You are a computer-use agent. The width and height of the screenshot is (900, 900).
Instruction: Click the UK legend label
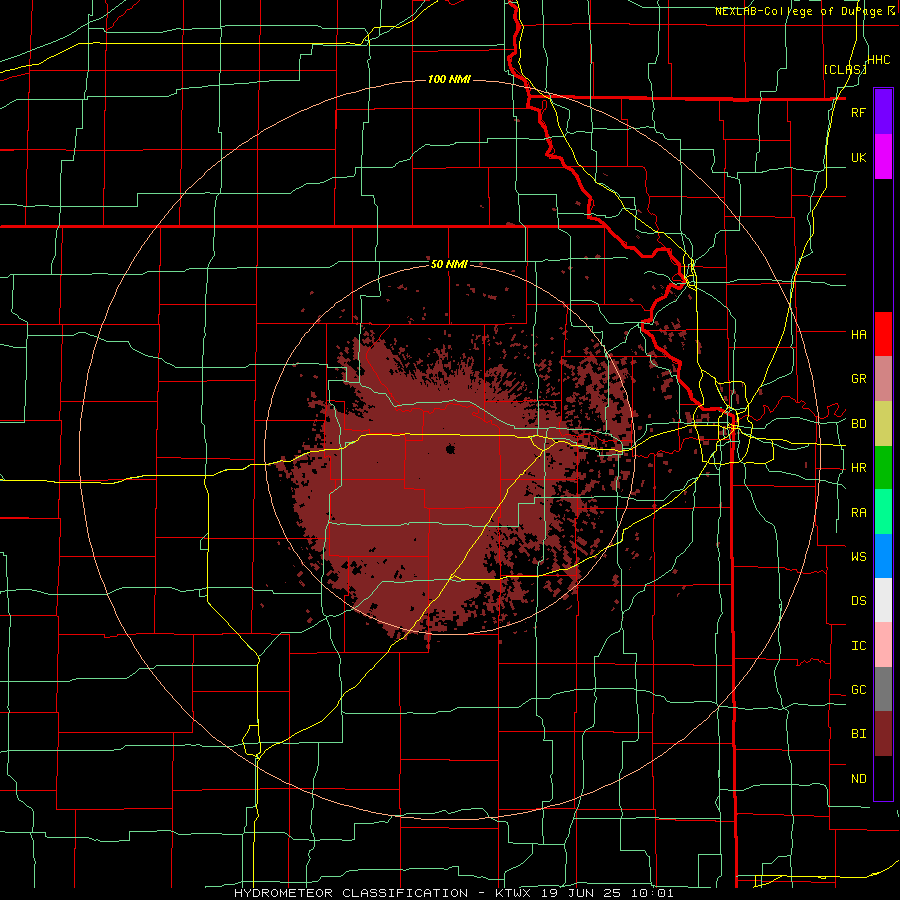858,157
